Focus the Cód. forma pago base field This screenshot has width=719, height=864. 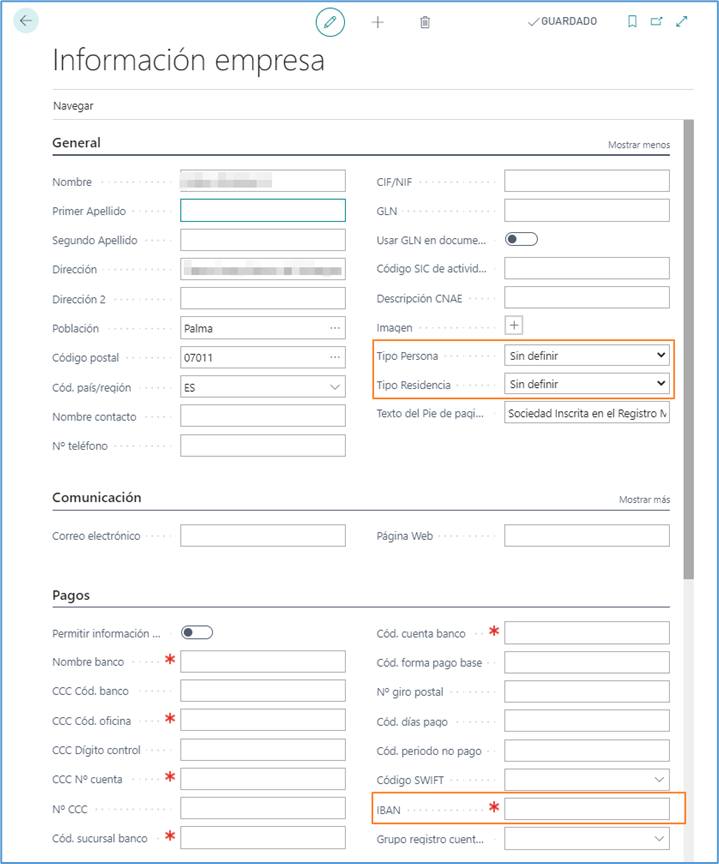tap(587, 662)
